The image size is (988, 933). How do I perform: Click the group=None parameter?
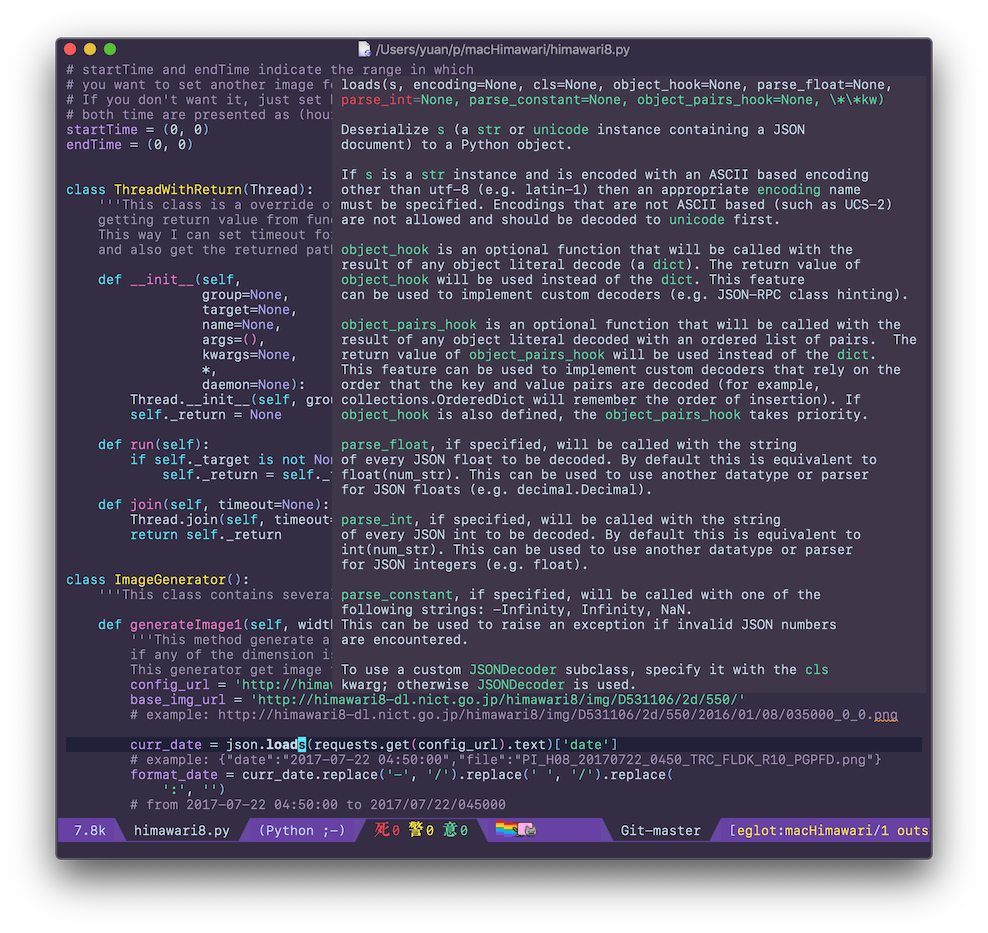[246, 295]
